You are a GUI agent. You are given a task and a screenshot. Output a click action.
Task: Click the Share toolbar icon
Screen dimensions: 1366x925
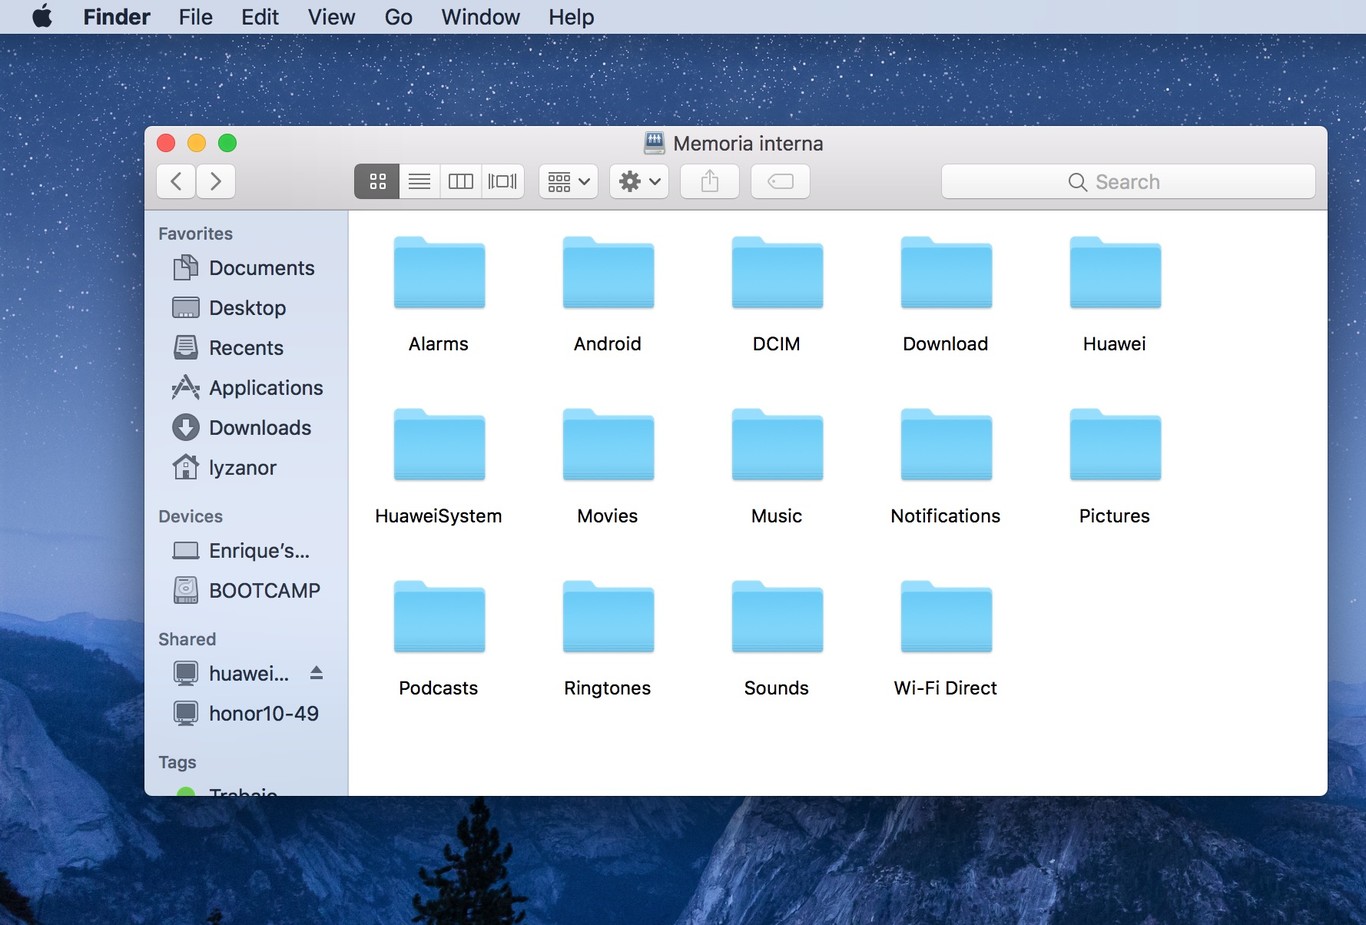point(710,181)
